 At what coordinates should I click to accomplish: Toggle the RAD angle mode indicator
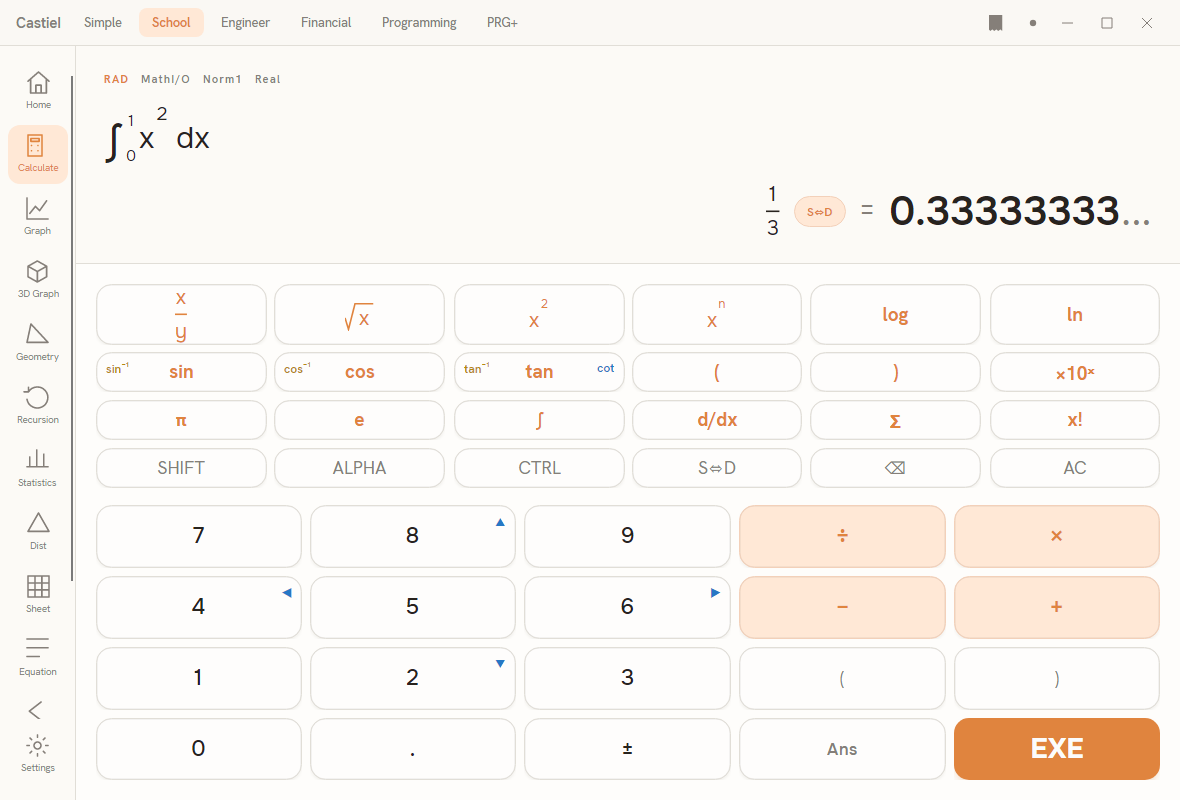[x=116, y=79]
